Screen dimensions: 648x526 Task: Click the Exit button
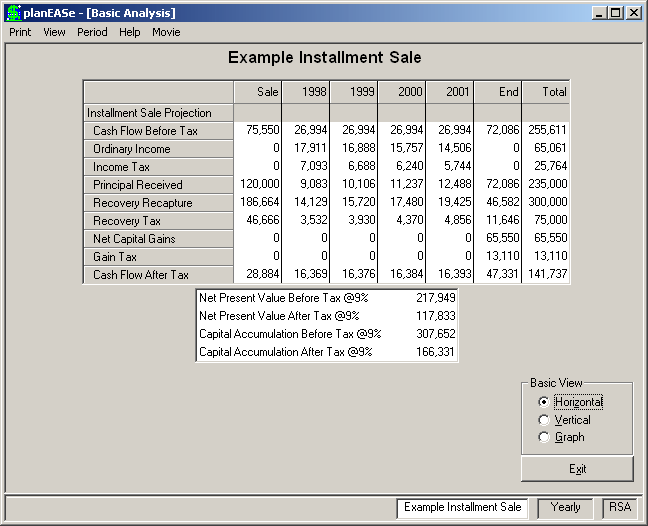point(577,469)
